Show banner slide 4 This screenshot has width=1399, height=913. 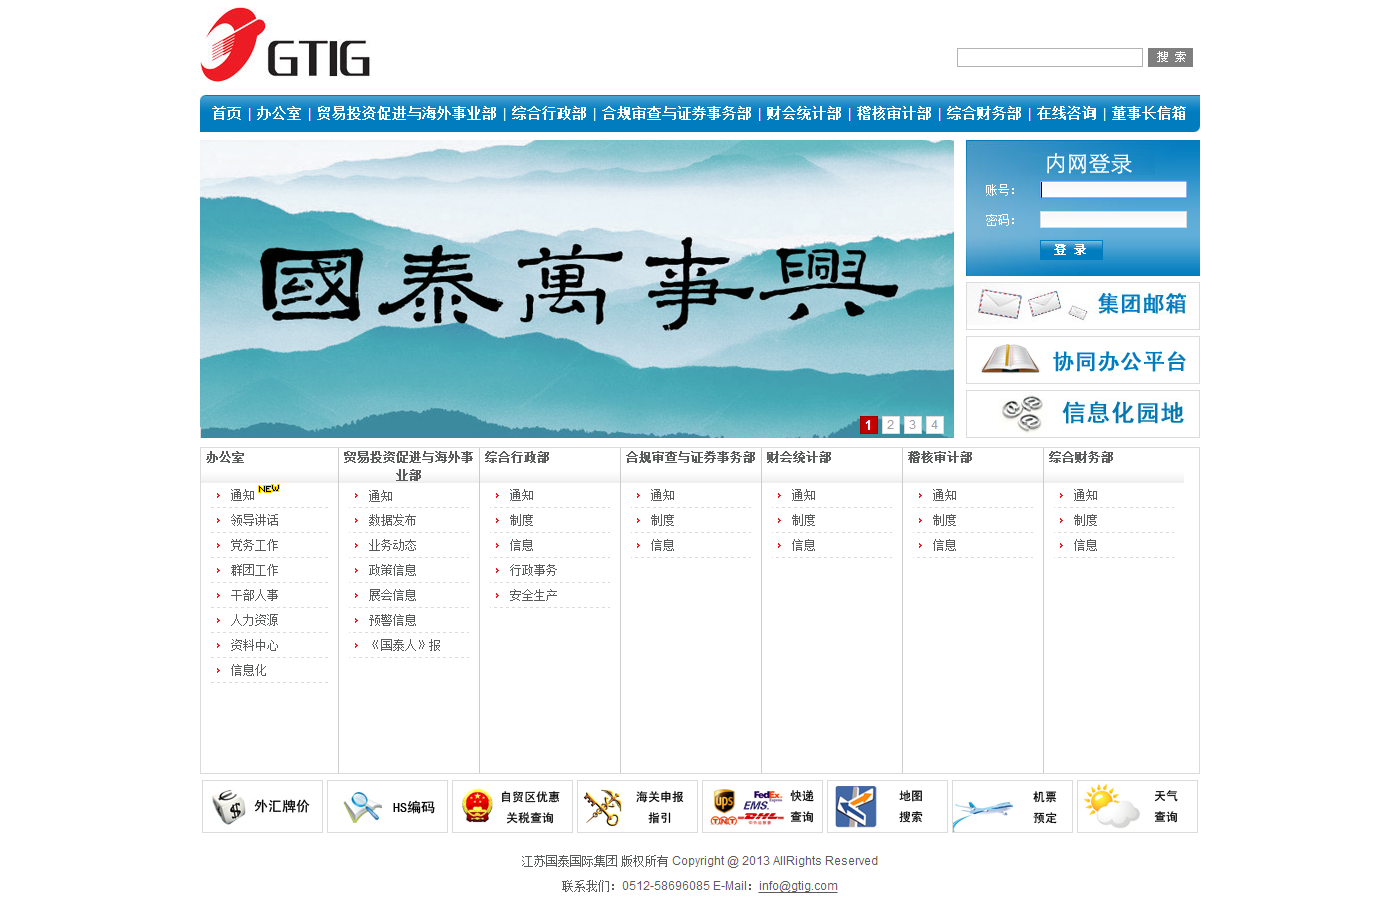(935, 425)
